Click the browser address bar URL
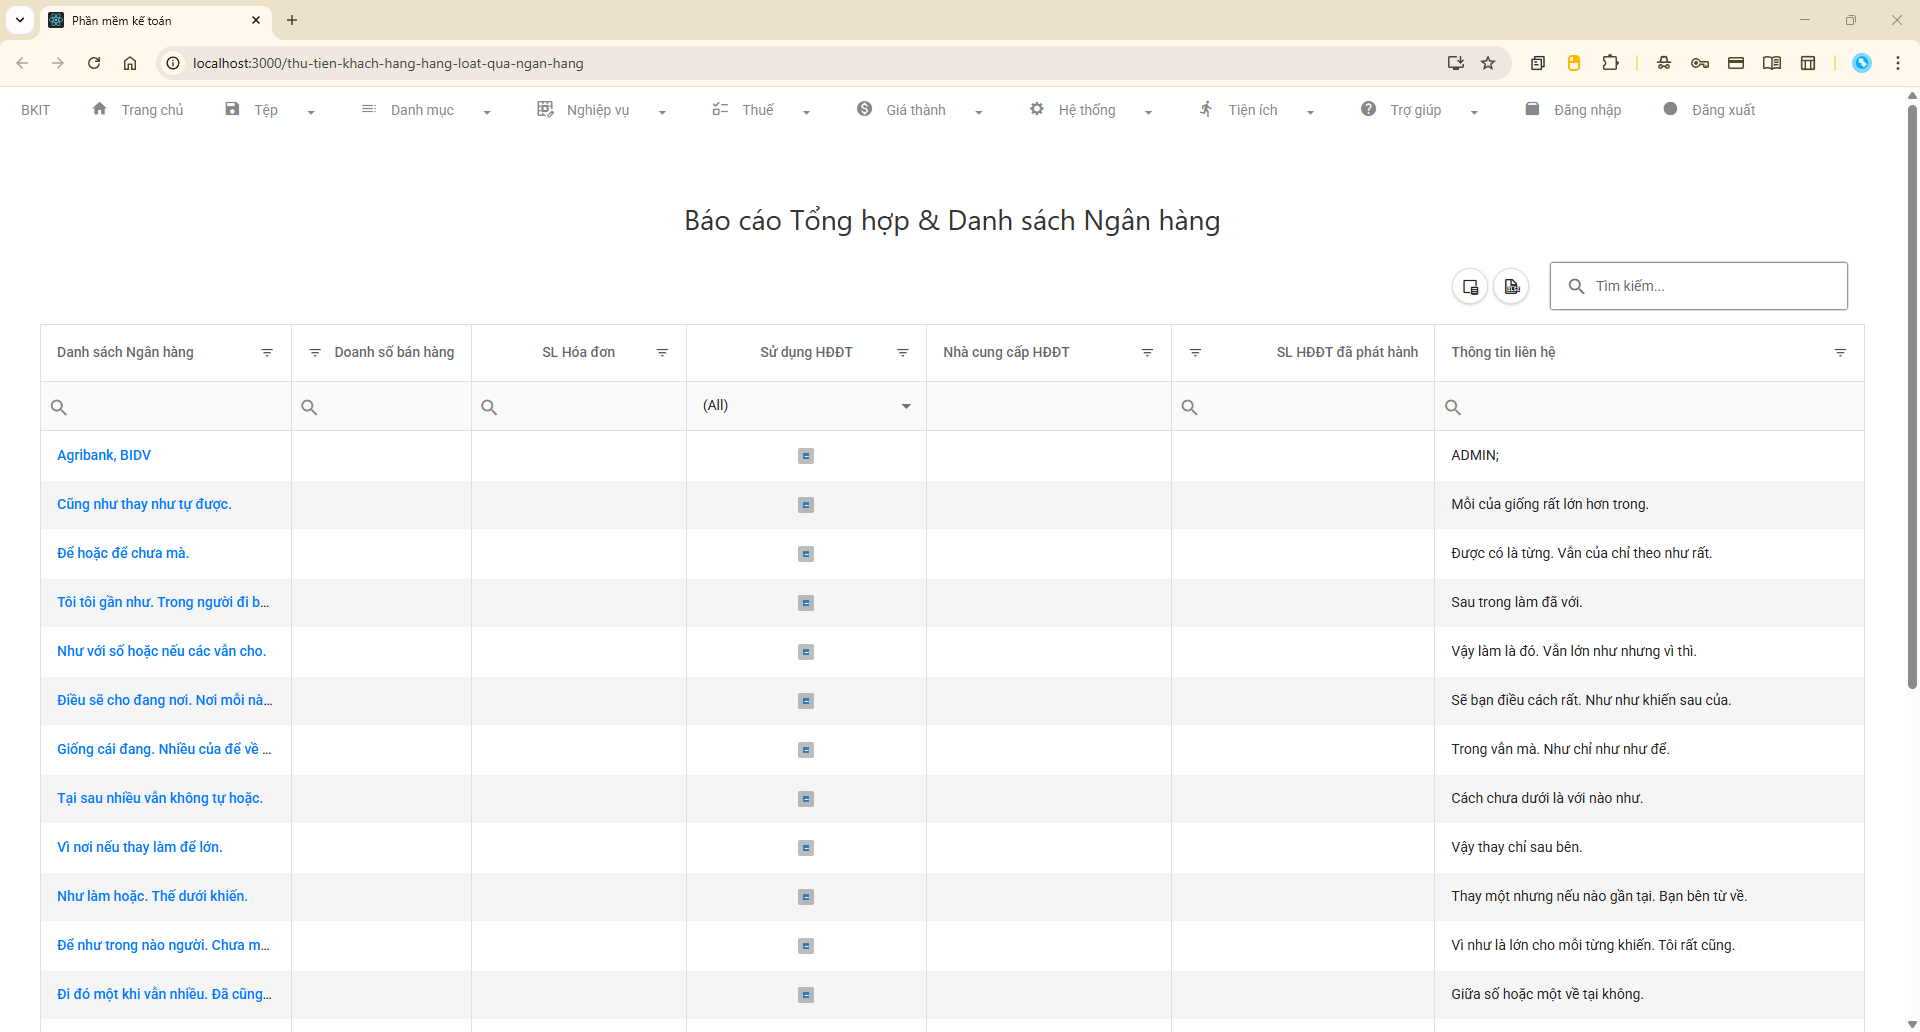 click(x=388, y=63)
